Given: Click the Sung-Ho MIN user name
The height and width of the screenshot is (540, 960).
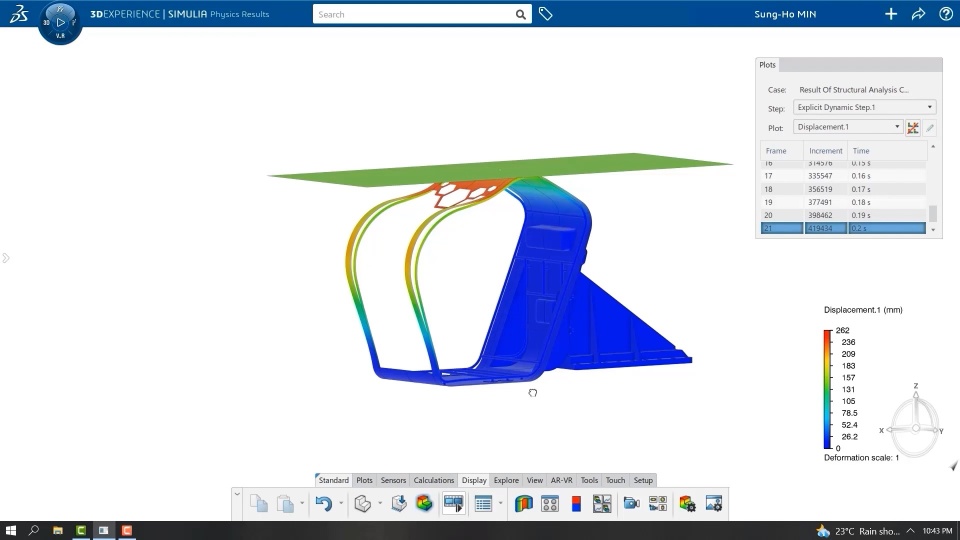Looking at the screenshot, I should [x=785, y=13].
